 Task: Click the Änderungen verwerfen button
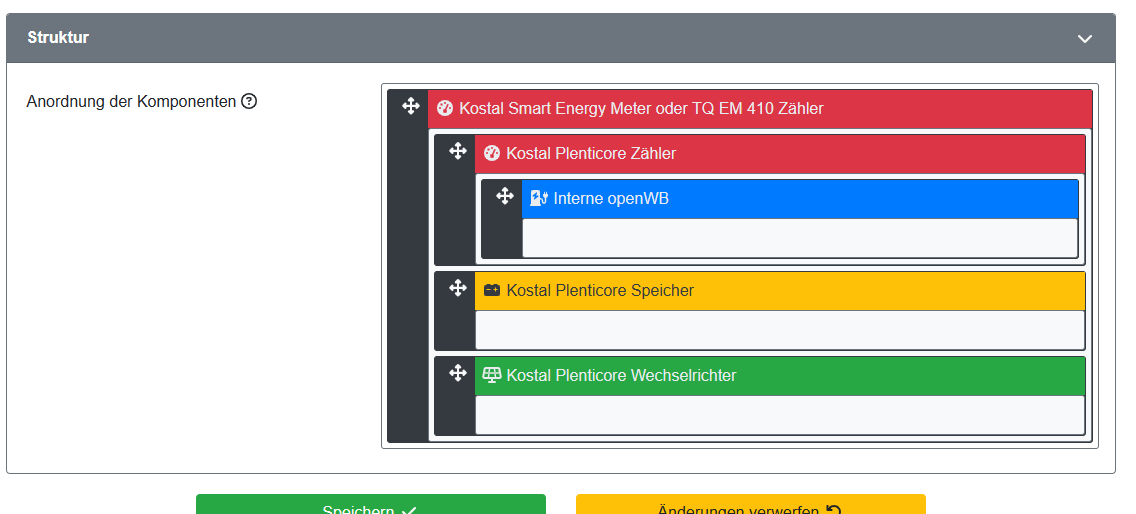point(751,505)
